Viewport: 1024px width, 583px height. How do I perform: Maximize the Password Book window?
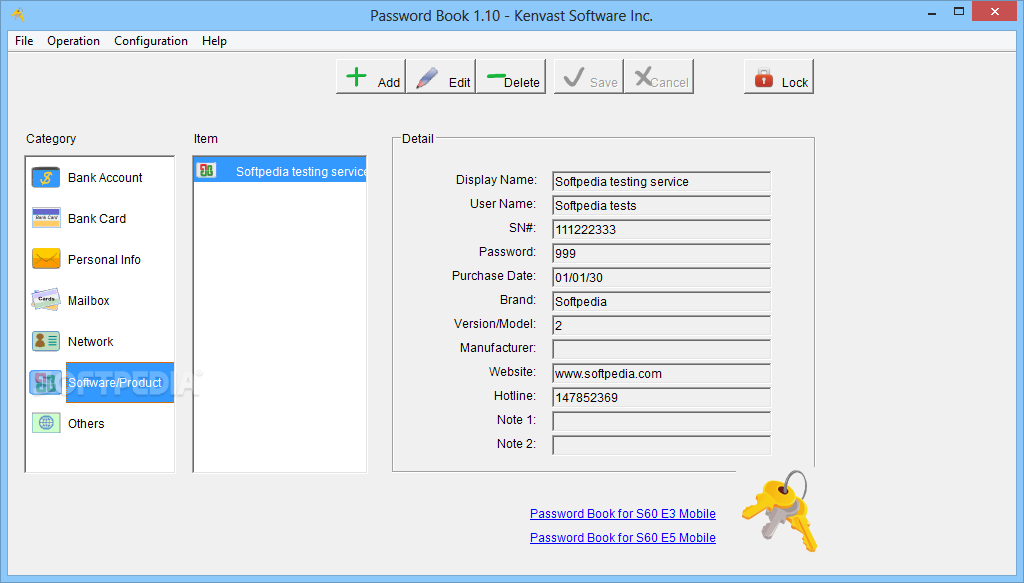click(x=959, y=12)
